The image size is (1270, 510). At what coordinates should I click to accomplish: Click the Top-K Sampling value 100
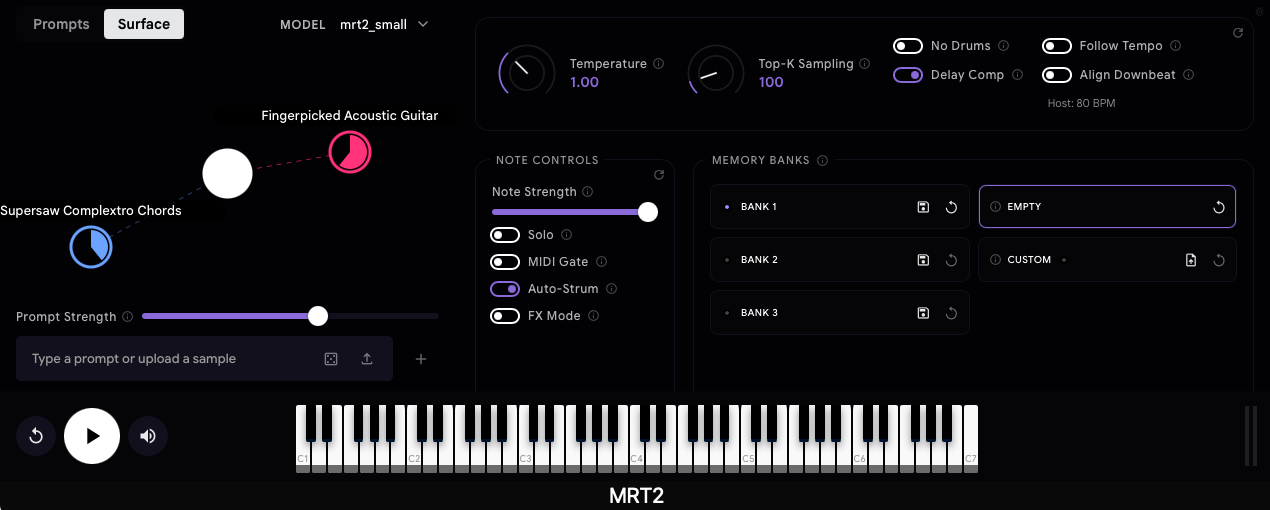click(x=771, y=82)
